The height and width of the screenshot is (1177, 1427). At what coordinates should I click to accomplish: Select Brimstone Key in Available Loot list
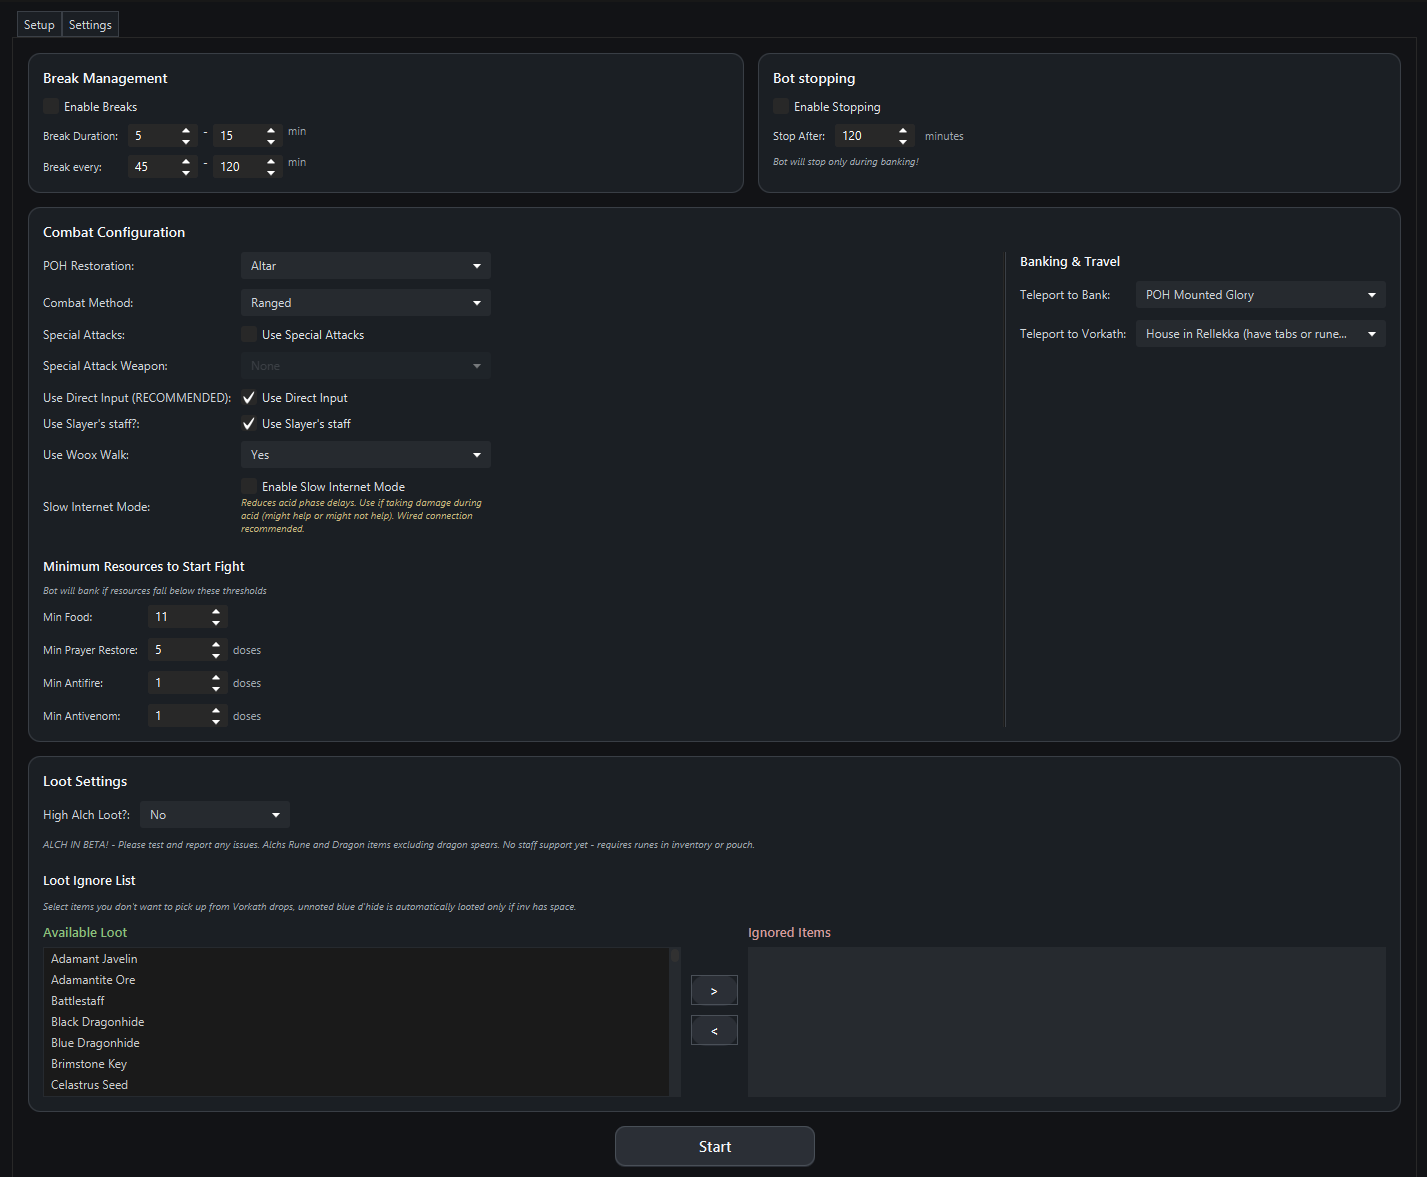[89, 1064]
